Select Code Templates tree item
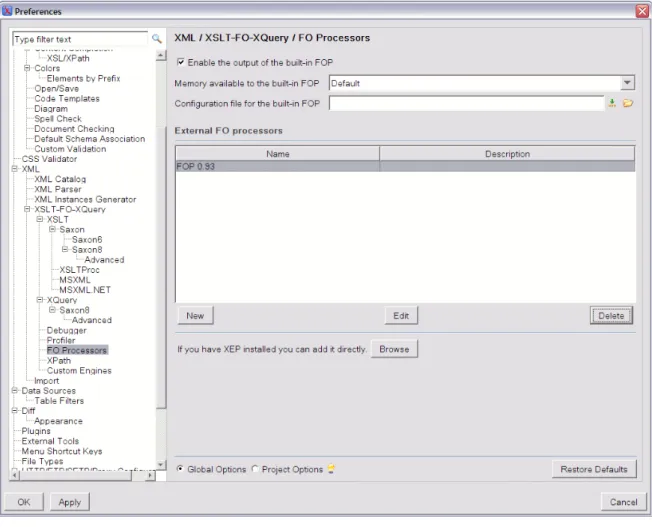Screen dimensions: 652x527 click(x=67, y=99)
